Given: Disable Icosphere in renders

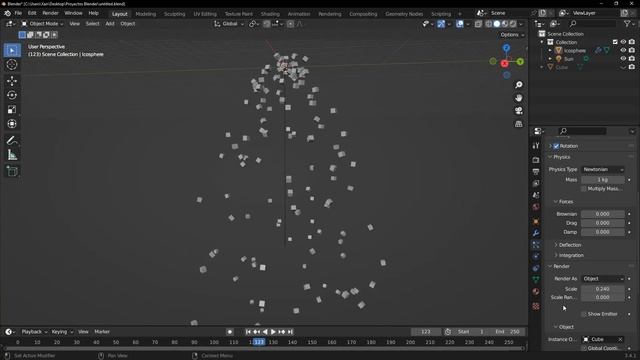Looking at the screenshot, I should pyautogui.click(x=632, y=50).
